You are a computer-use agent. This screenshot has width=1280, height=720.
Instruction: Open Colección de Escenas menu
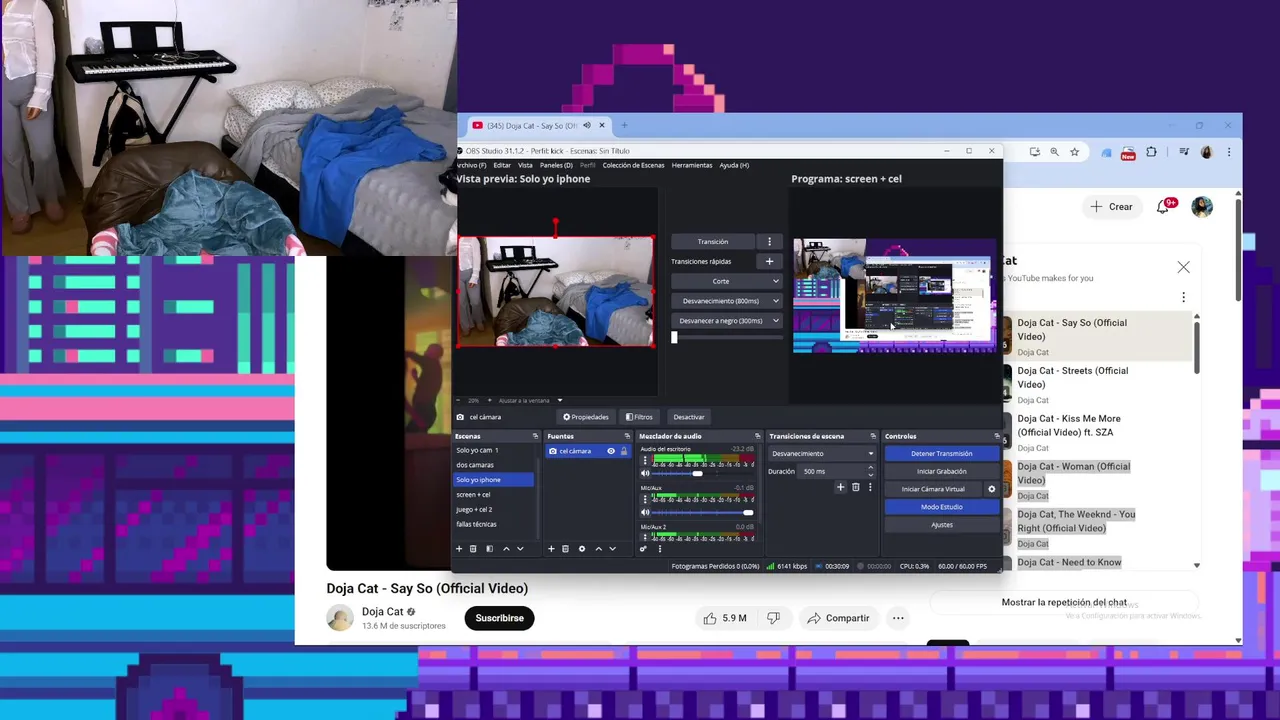coord(633,165)
